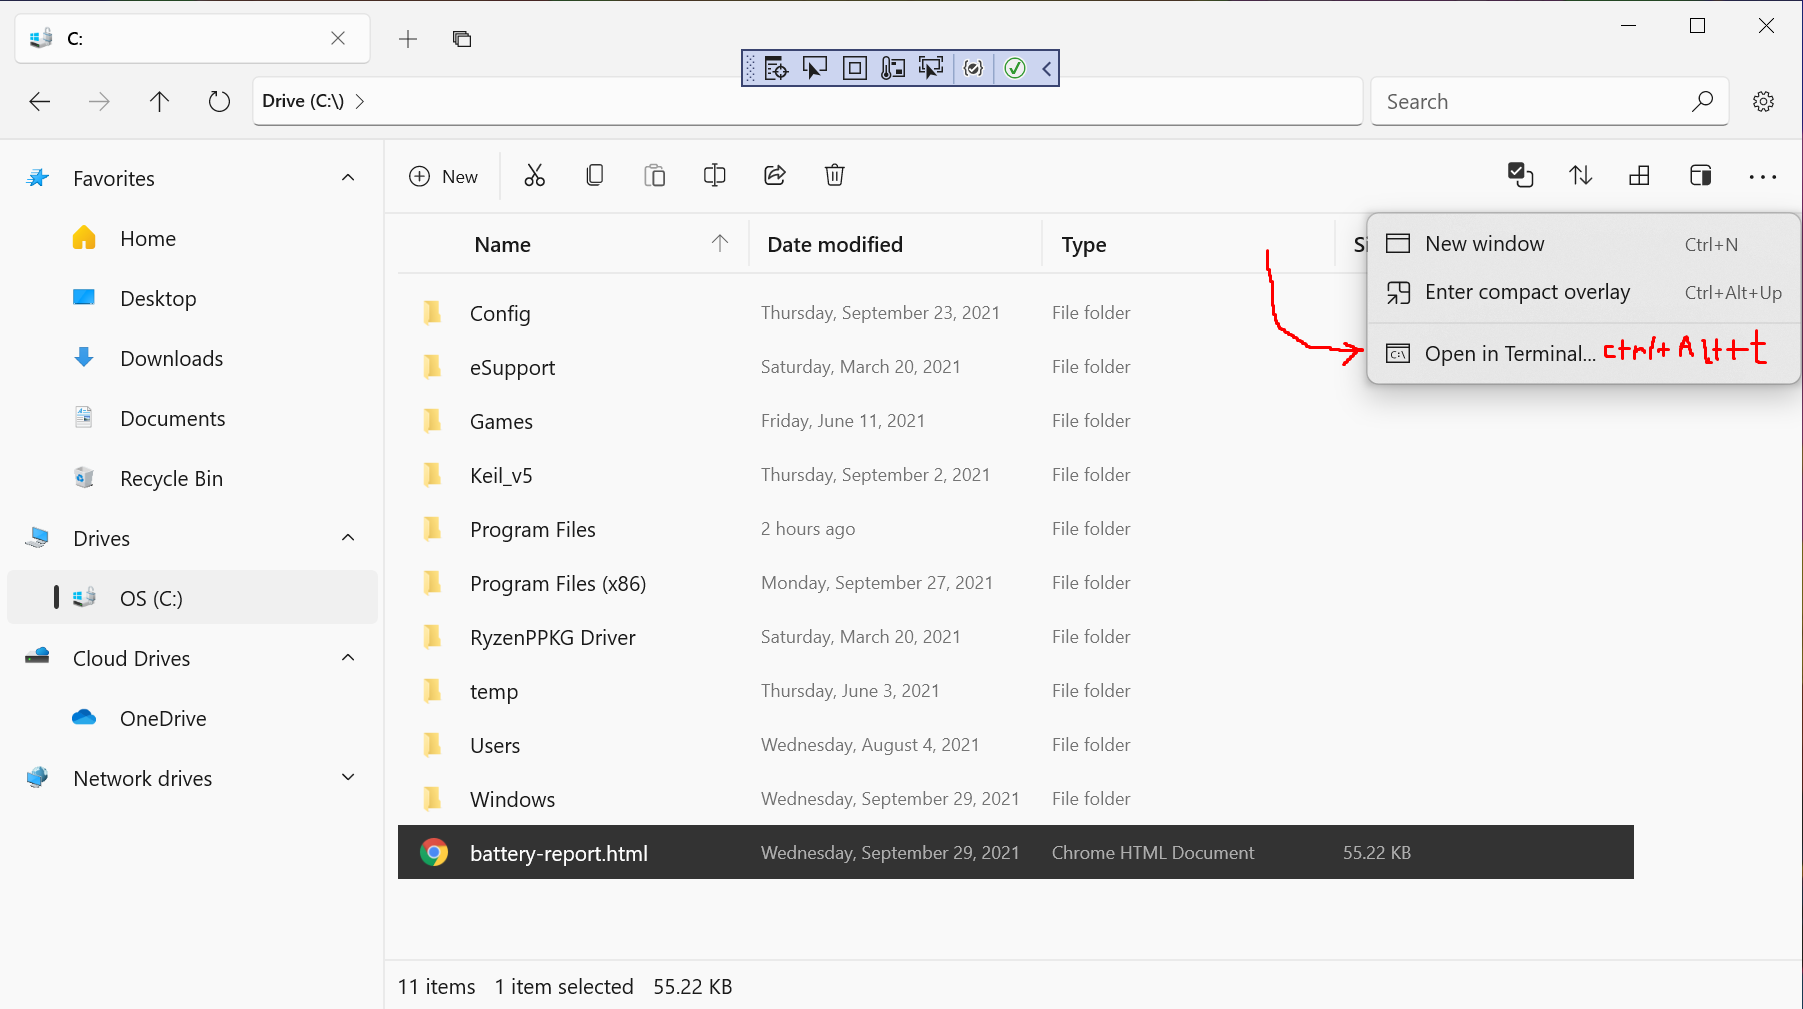Select New window menu item

1584,244
